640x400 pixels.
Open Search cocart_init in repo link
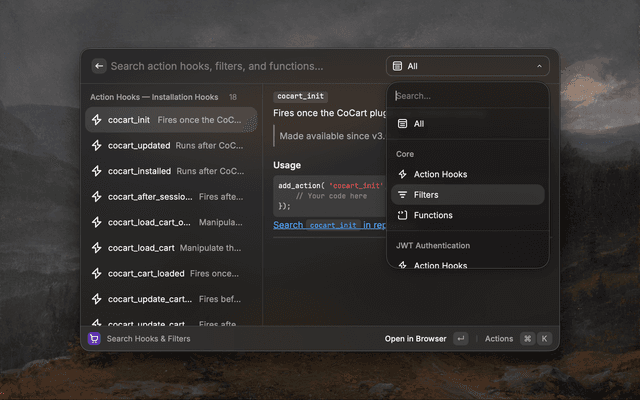[330, 225]
